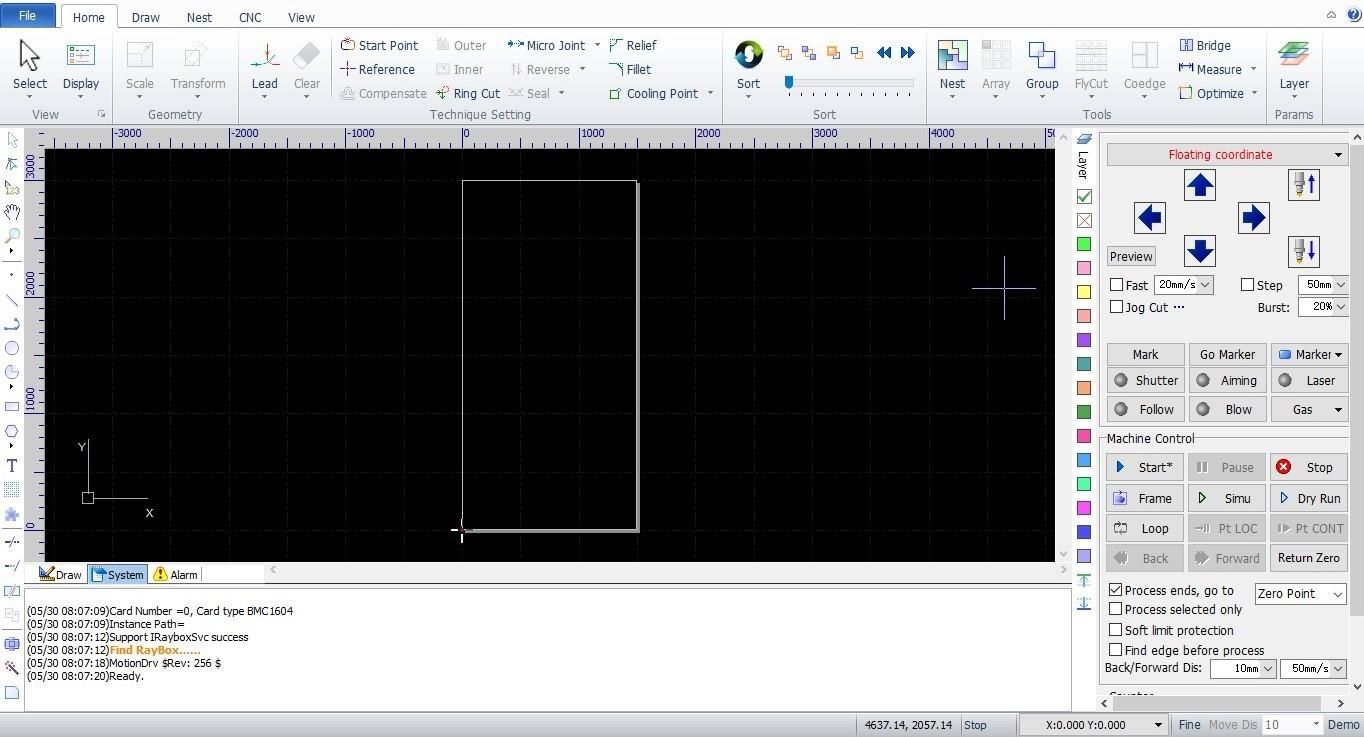Enable Soft limit protection
The width and height of the screenshot is (1364, 737).
[1116, 630]
